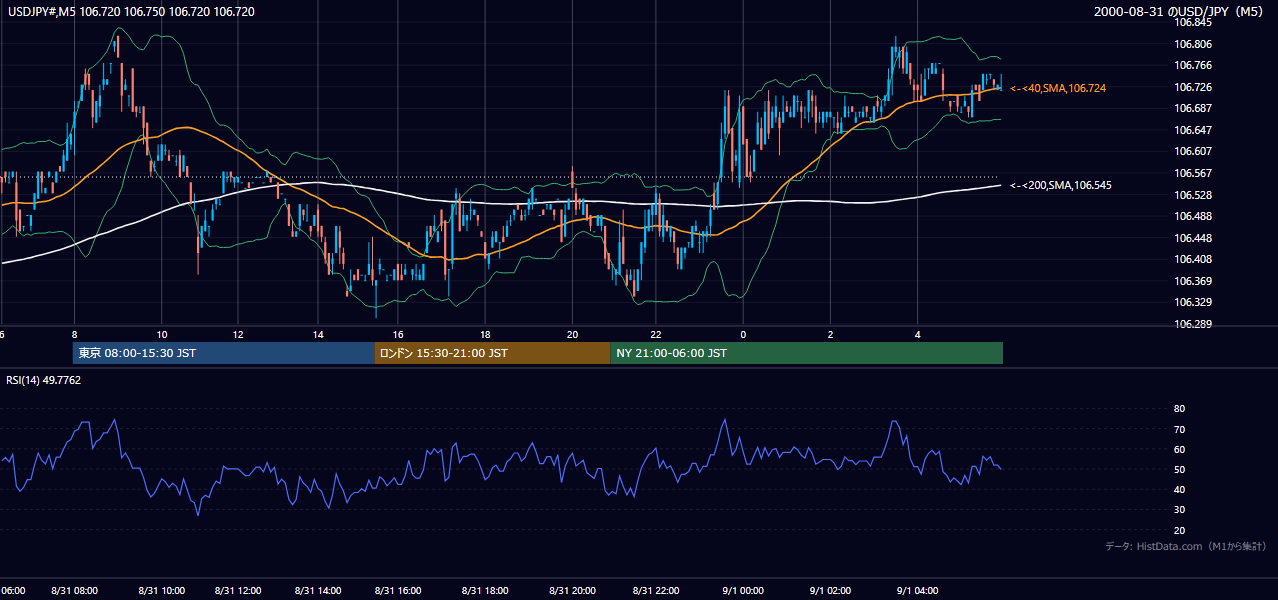The width and height of the screenshot is (1278, 600).
Task: Click the 9/1 04:00 time label
Action: tap(917, 591)
